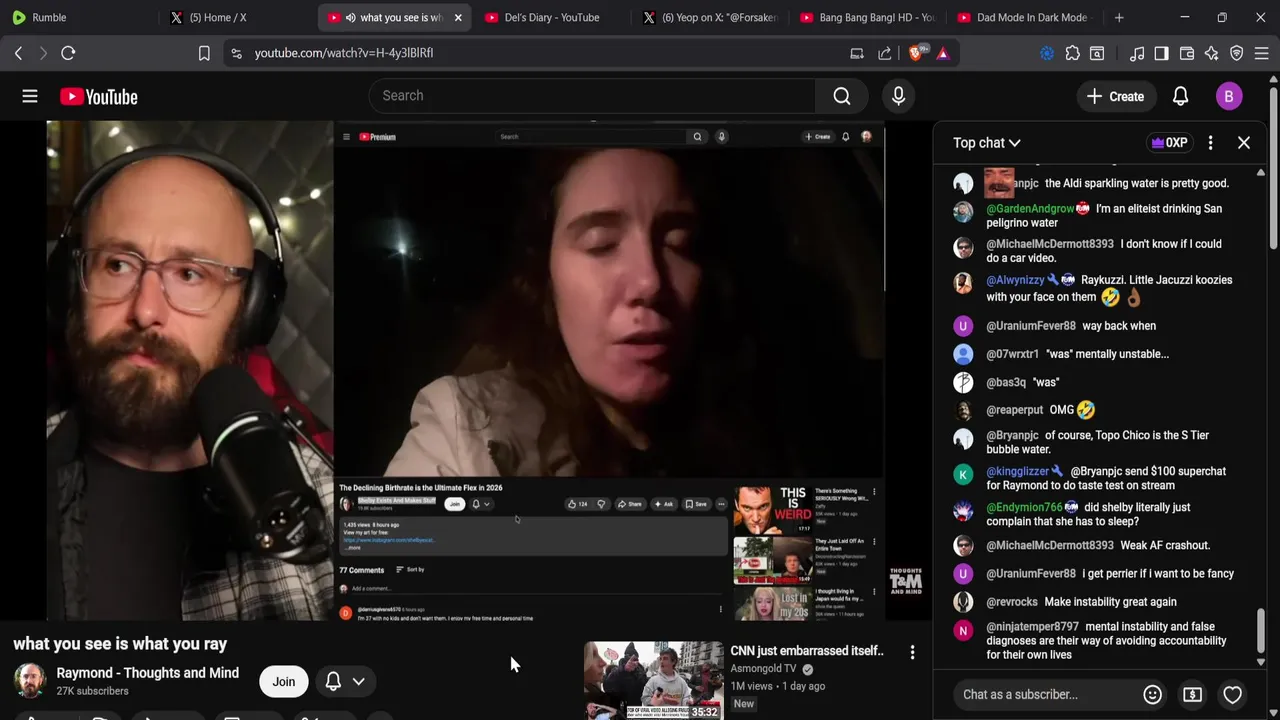The height and width of the screenshot is (720, 1280).
Task: Go back to the previous page
Action: 18,53
